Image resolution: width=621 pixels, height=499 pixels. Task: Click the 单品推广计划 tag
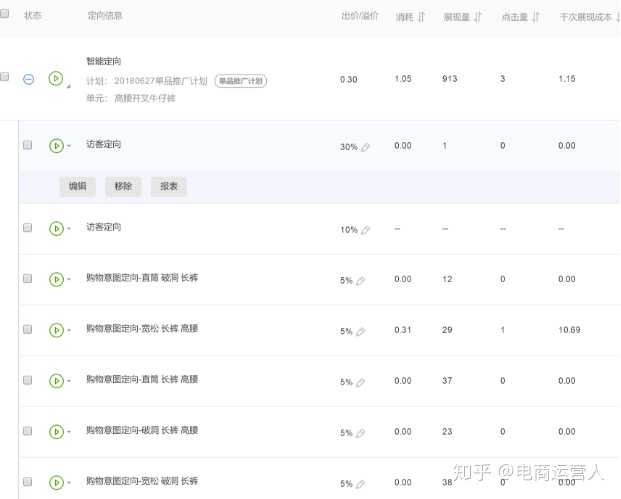pos(241,81)
